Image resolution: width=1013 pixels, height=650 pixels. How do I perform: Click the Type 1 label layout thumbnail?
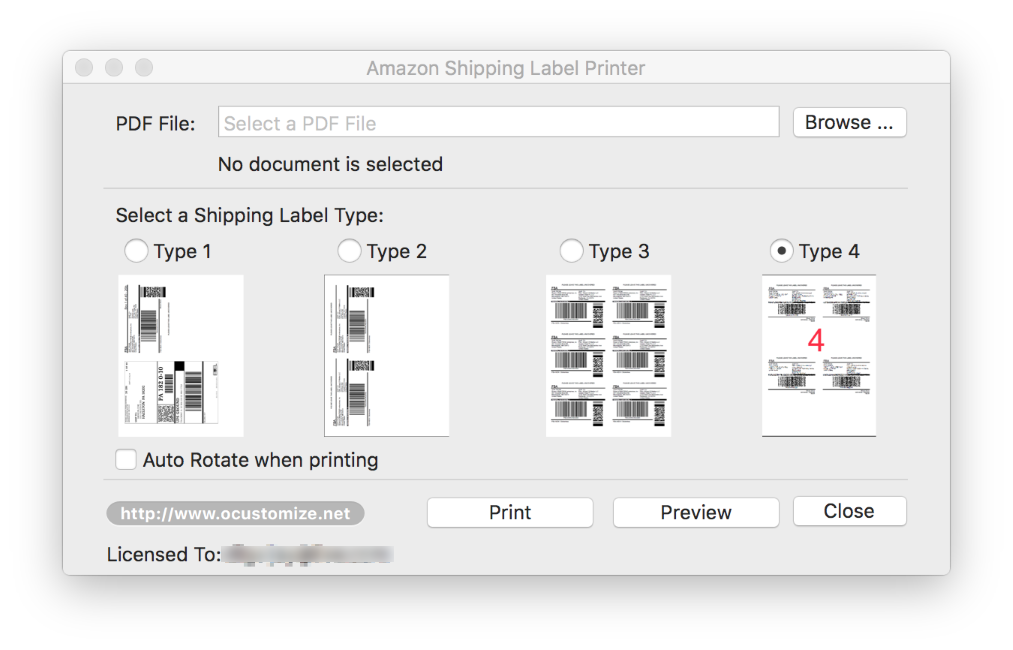coord(181,355)
